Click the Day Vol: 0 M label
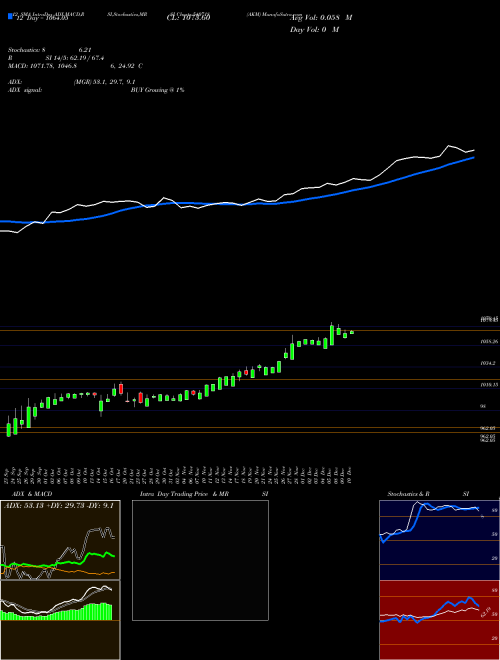Screen dimensions: 500x660 pyautogui.click(x=314, y=29)
